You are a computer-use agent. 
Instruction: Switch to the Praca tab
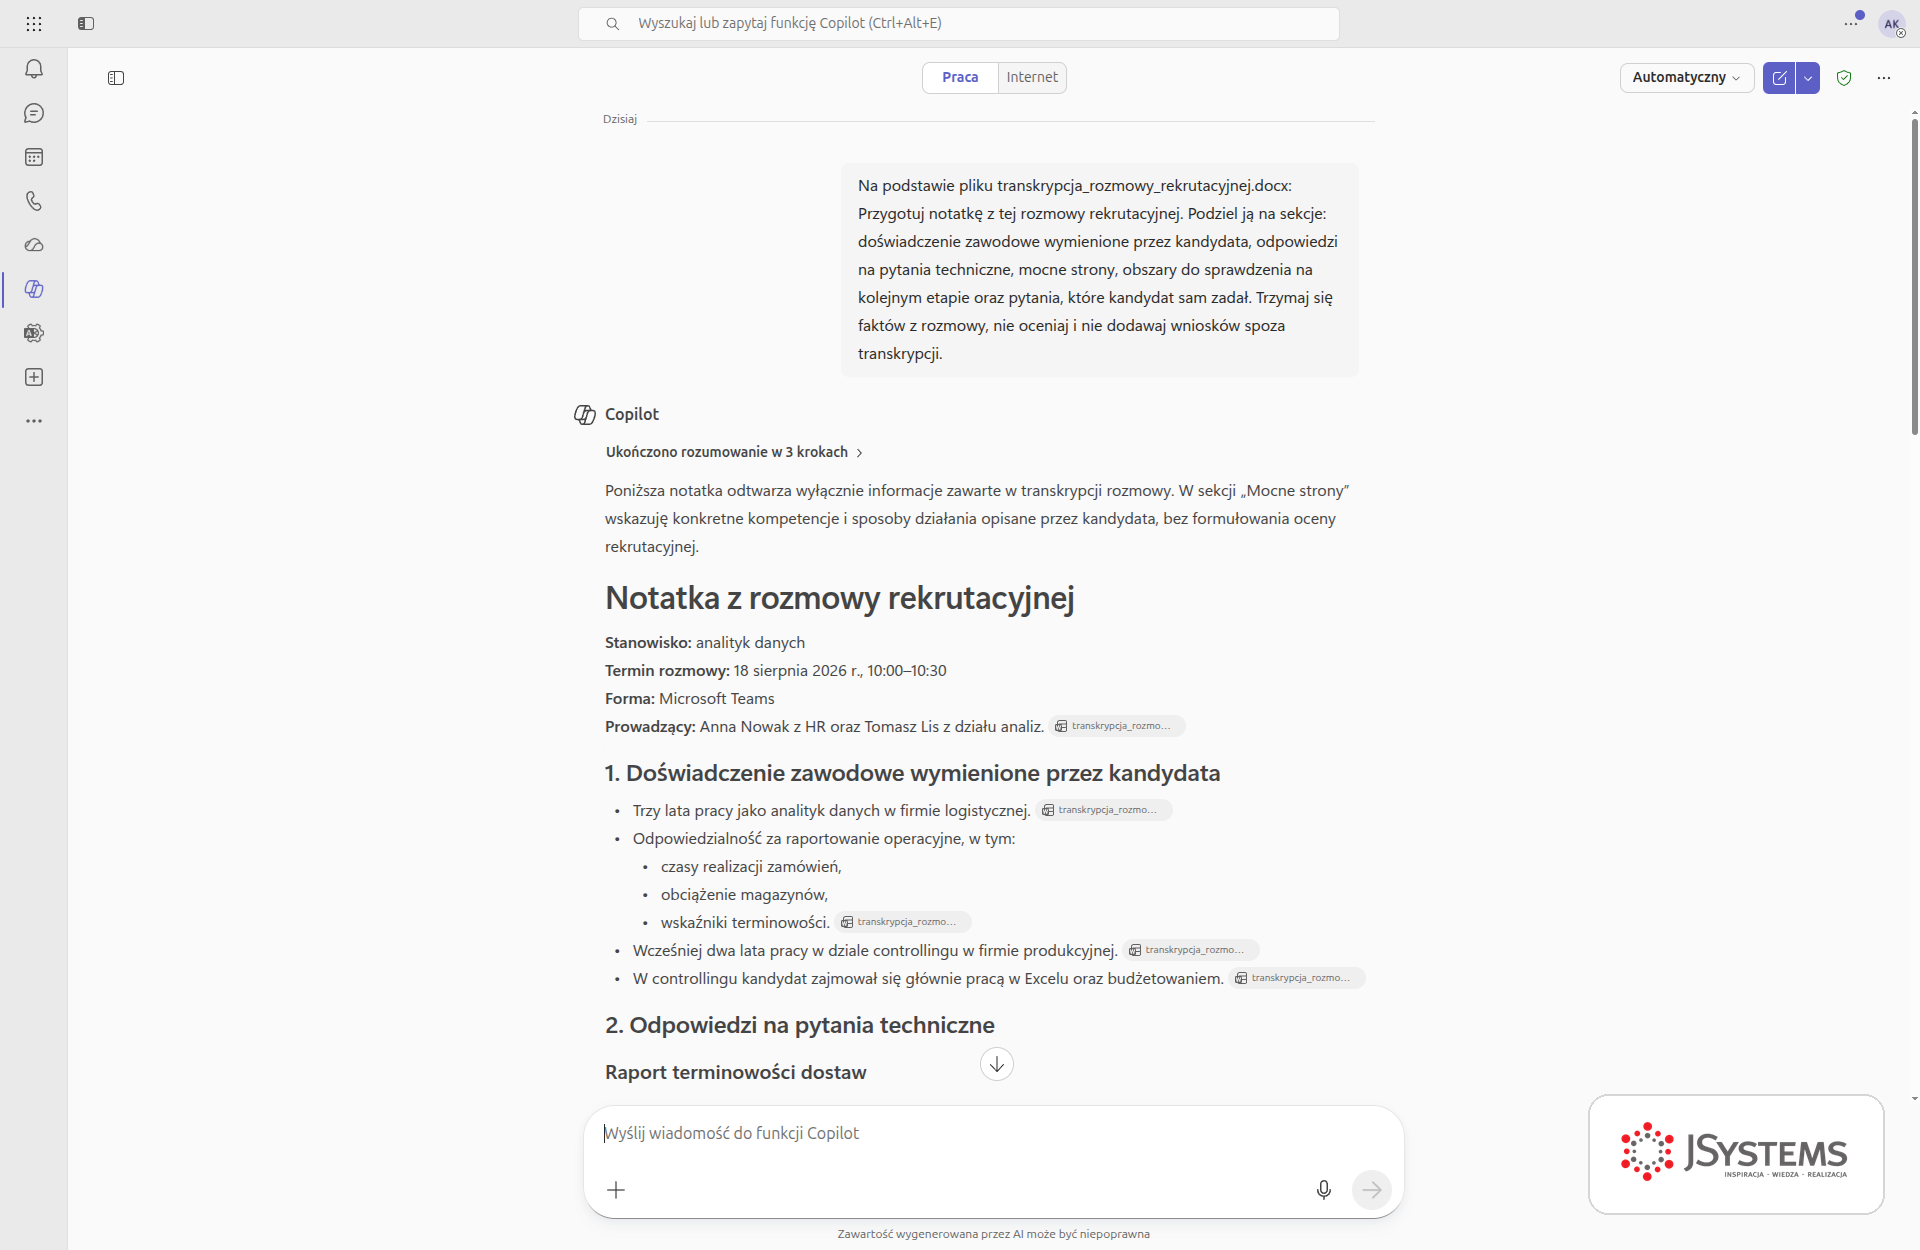tap(960, 77)
